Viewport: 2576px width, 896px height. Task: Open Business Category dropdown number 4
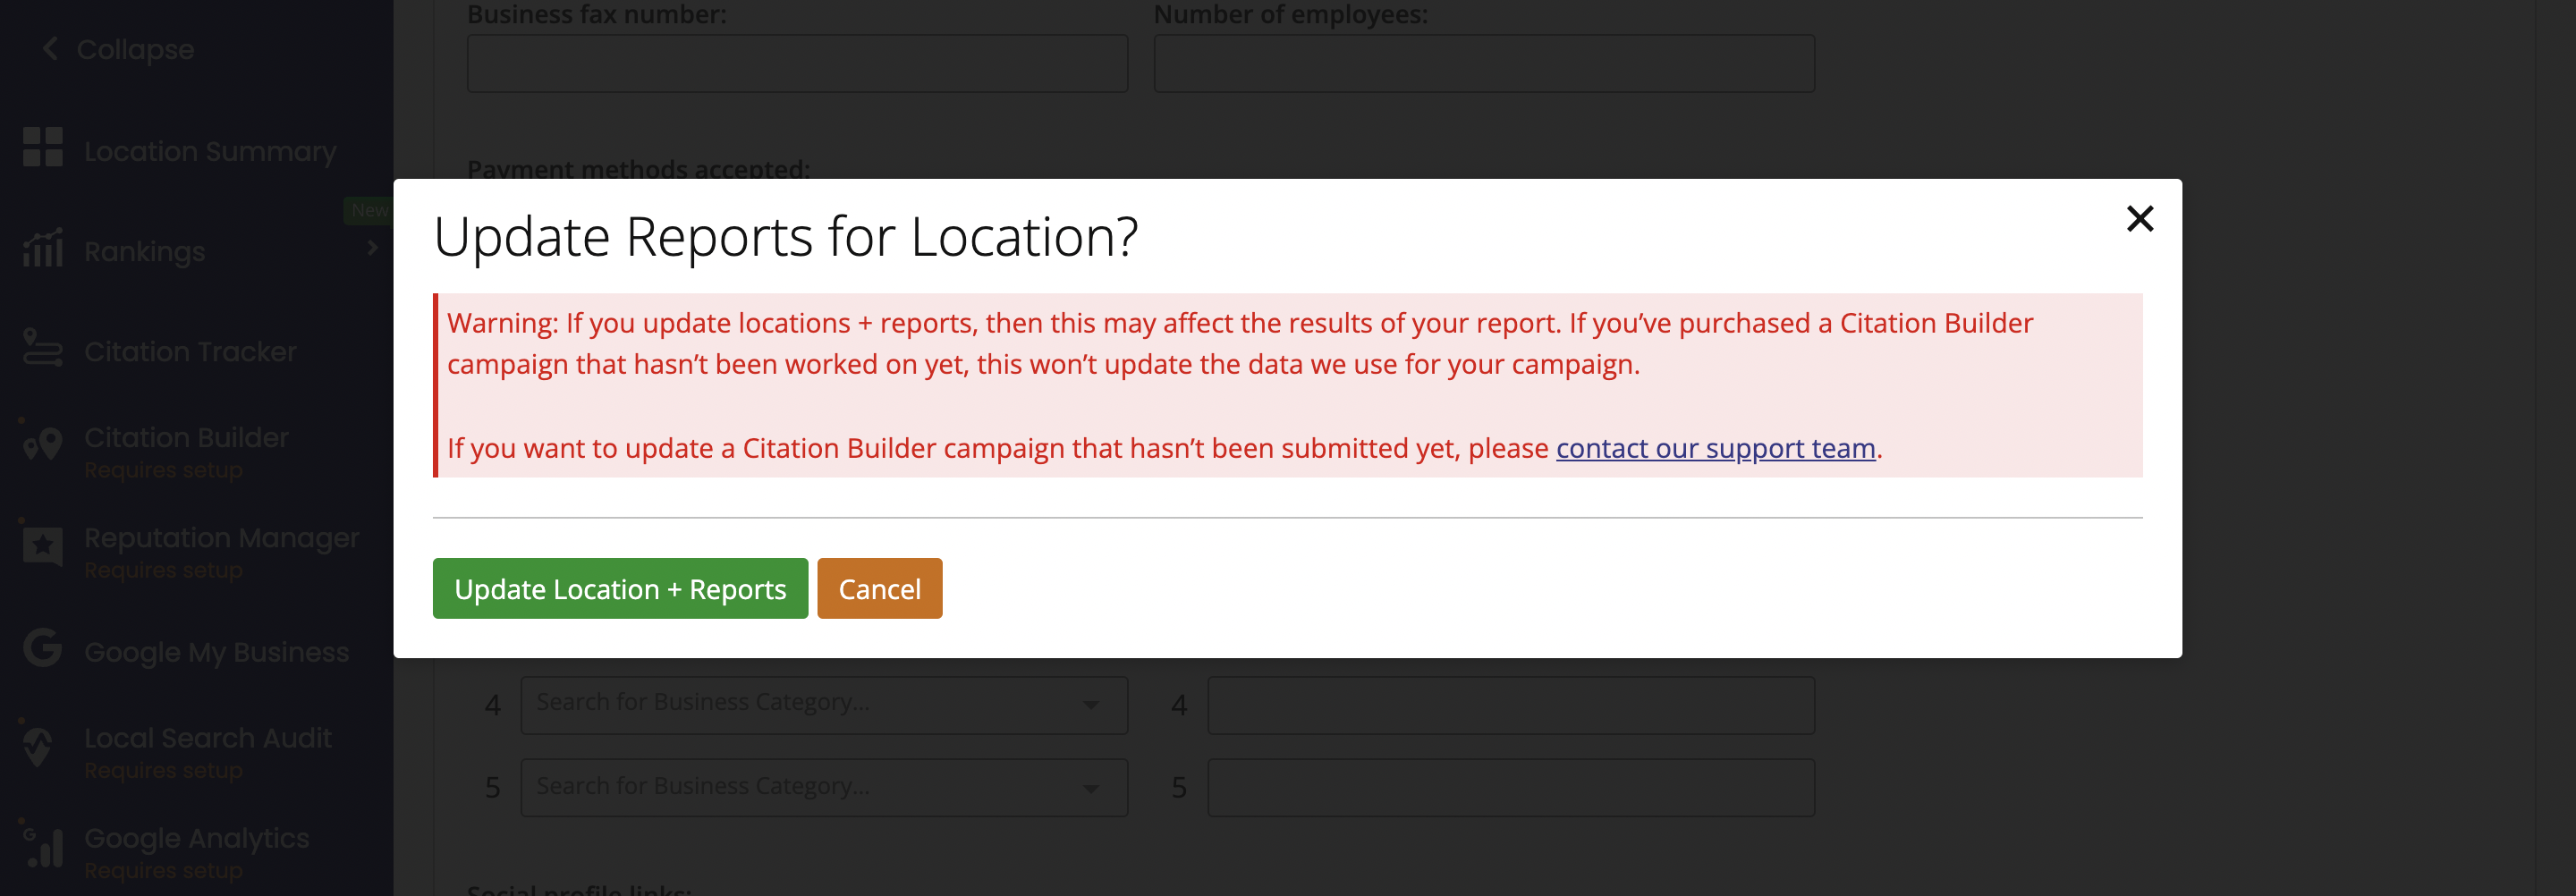pos(824,705)
